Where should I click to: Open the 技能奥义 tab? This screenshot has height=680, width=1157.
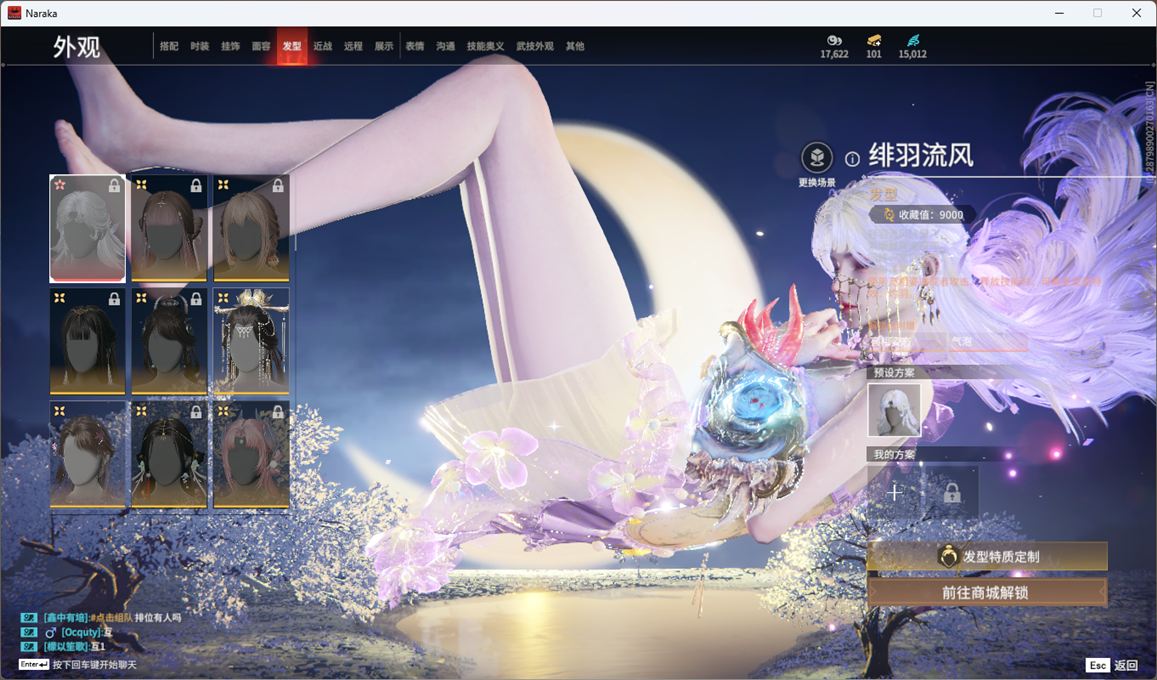(x=486, y=46)
